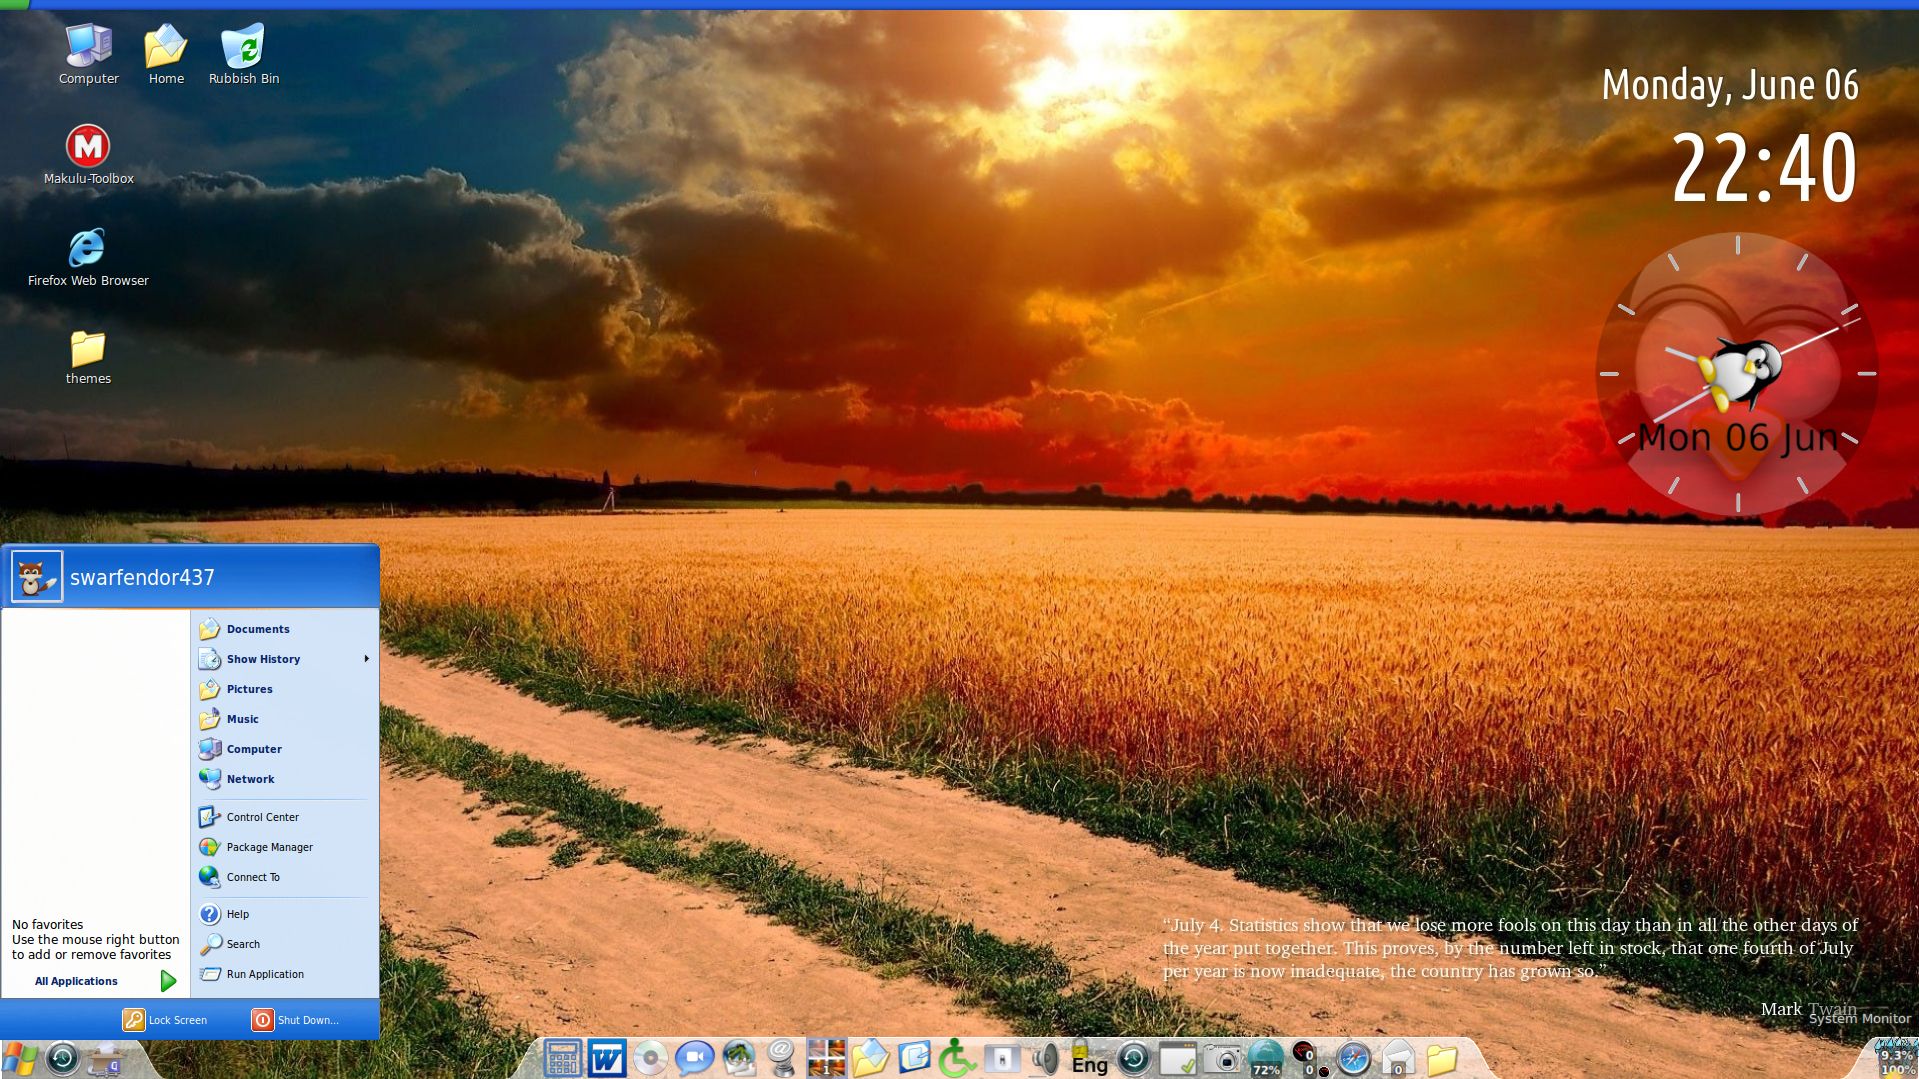Click the swarfendor437 user avatar picture

point(37,577)
